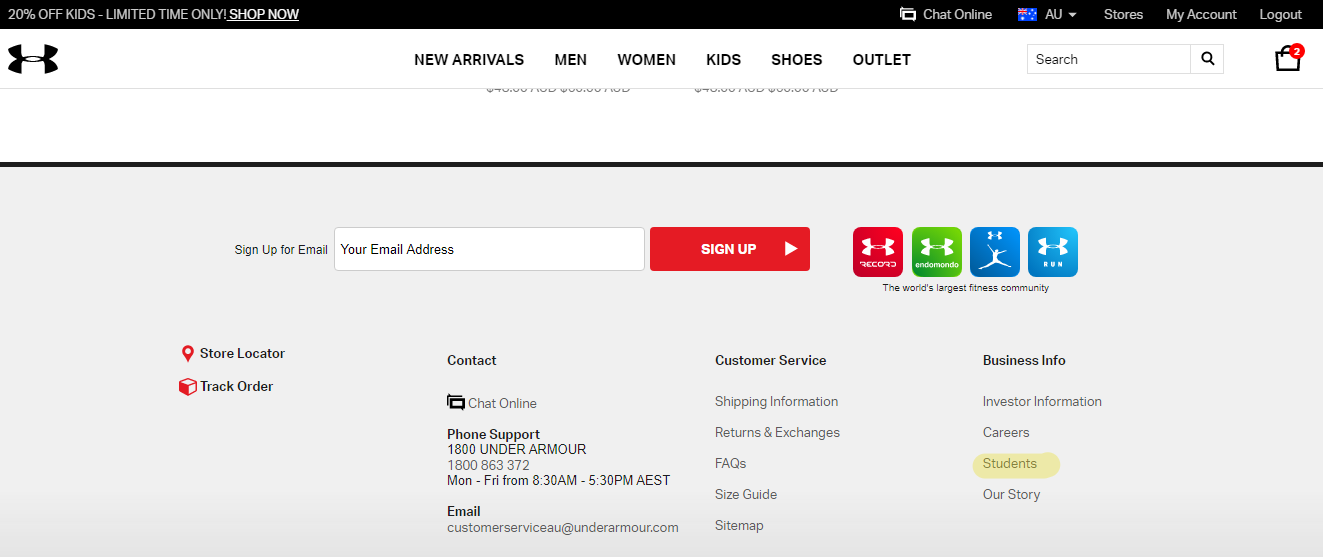This screenshot has height=557, width=1323.
Task: Click the Australian flag icon
Action: pos(1027,14)
